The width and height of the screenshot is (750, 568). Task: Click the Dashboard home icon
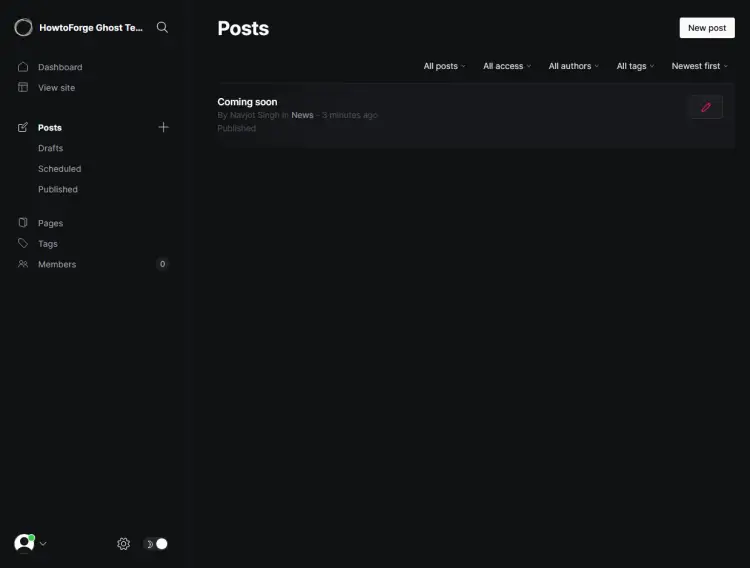[x=22, y=67]
